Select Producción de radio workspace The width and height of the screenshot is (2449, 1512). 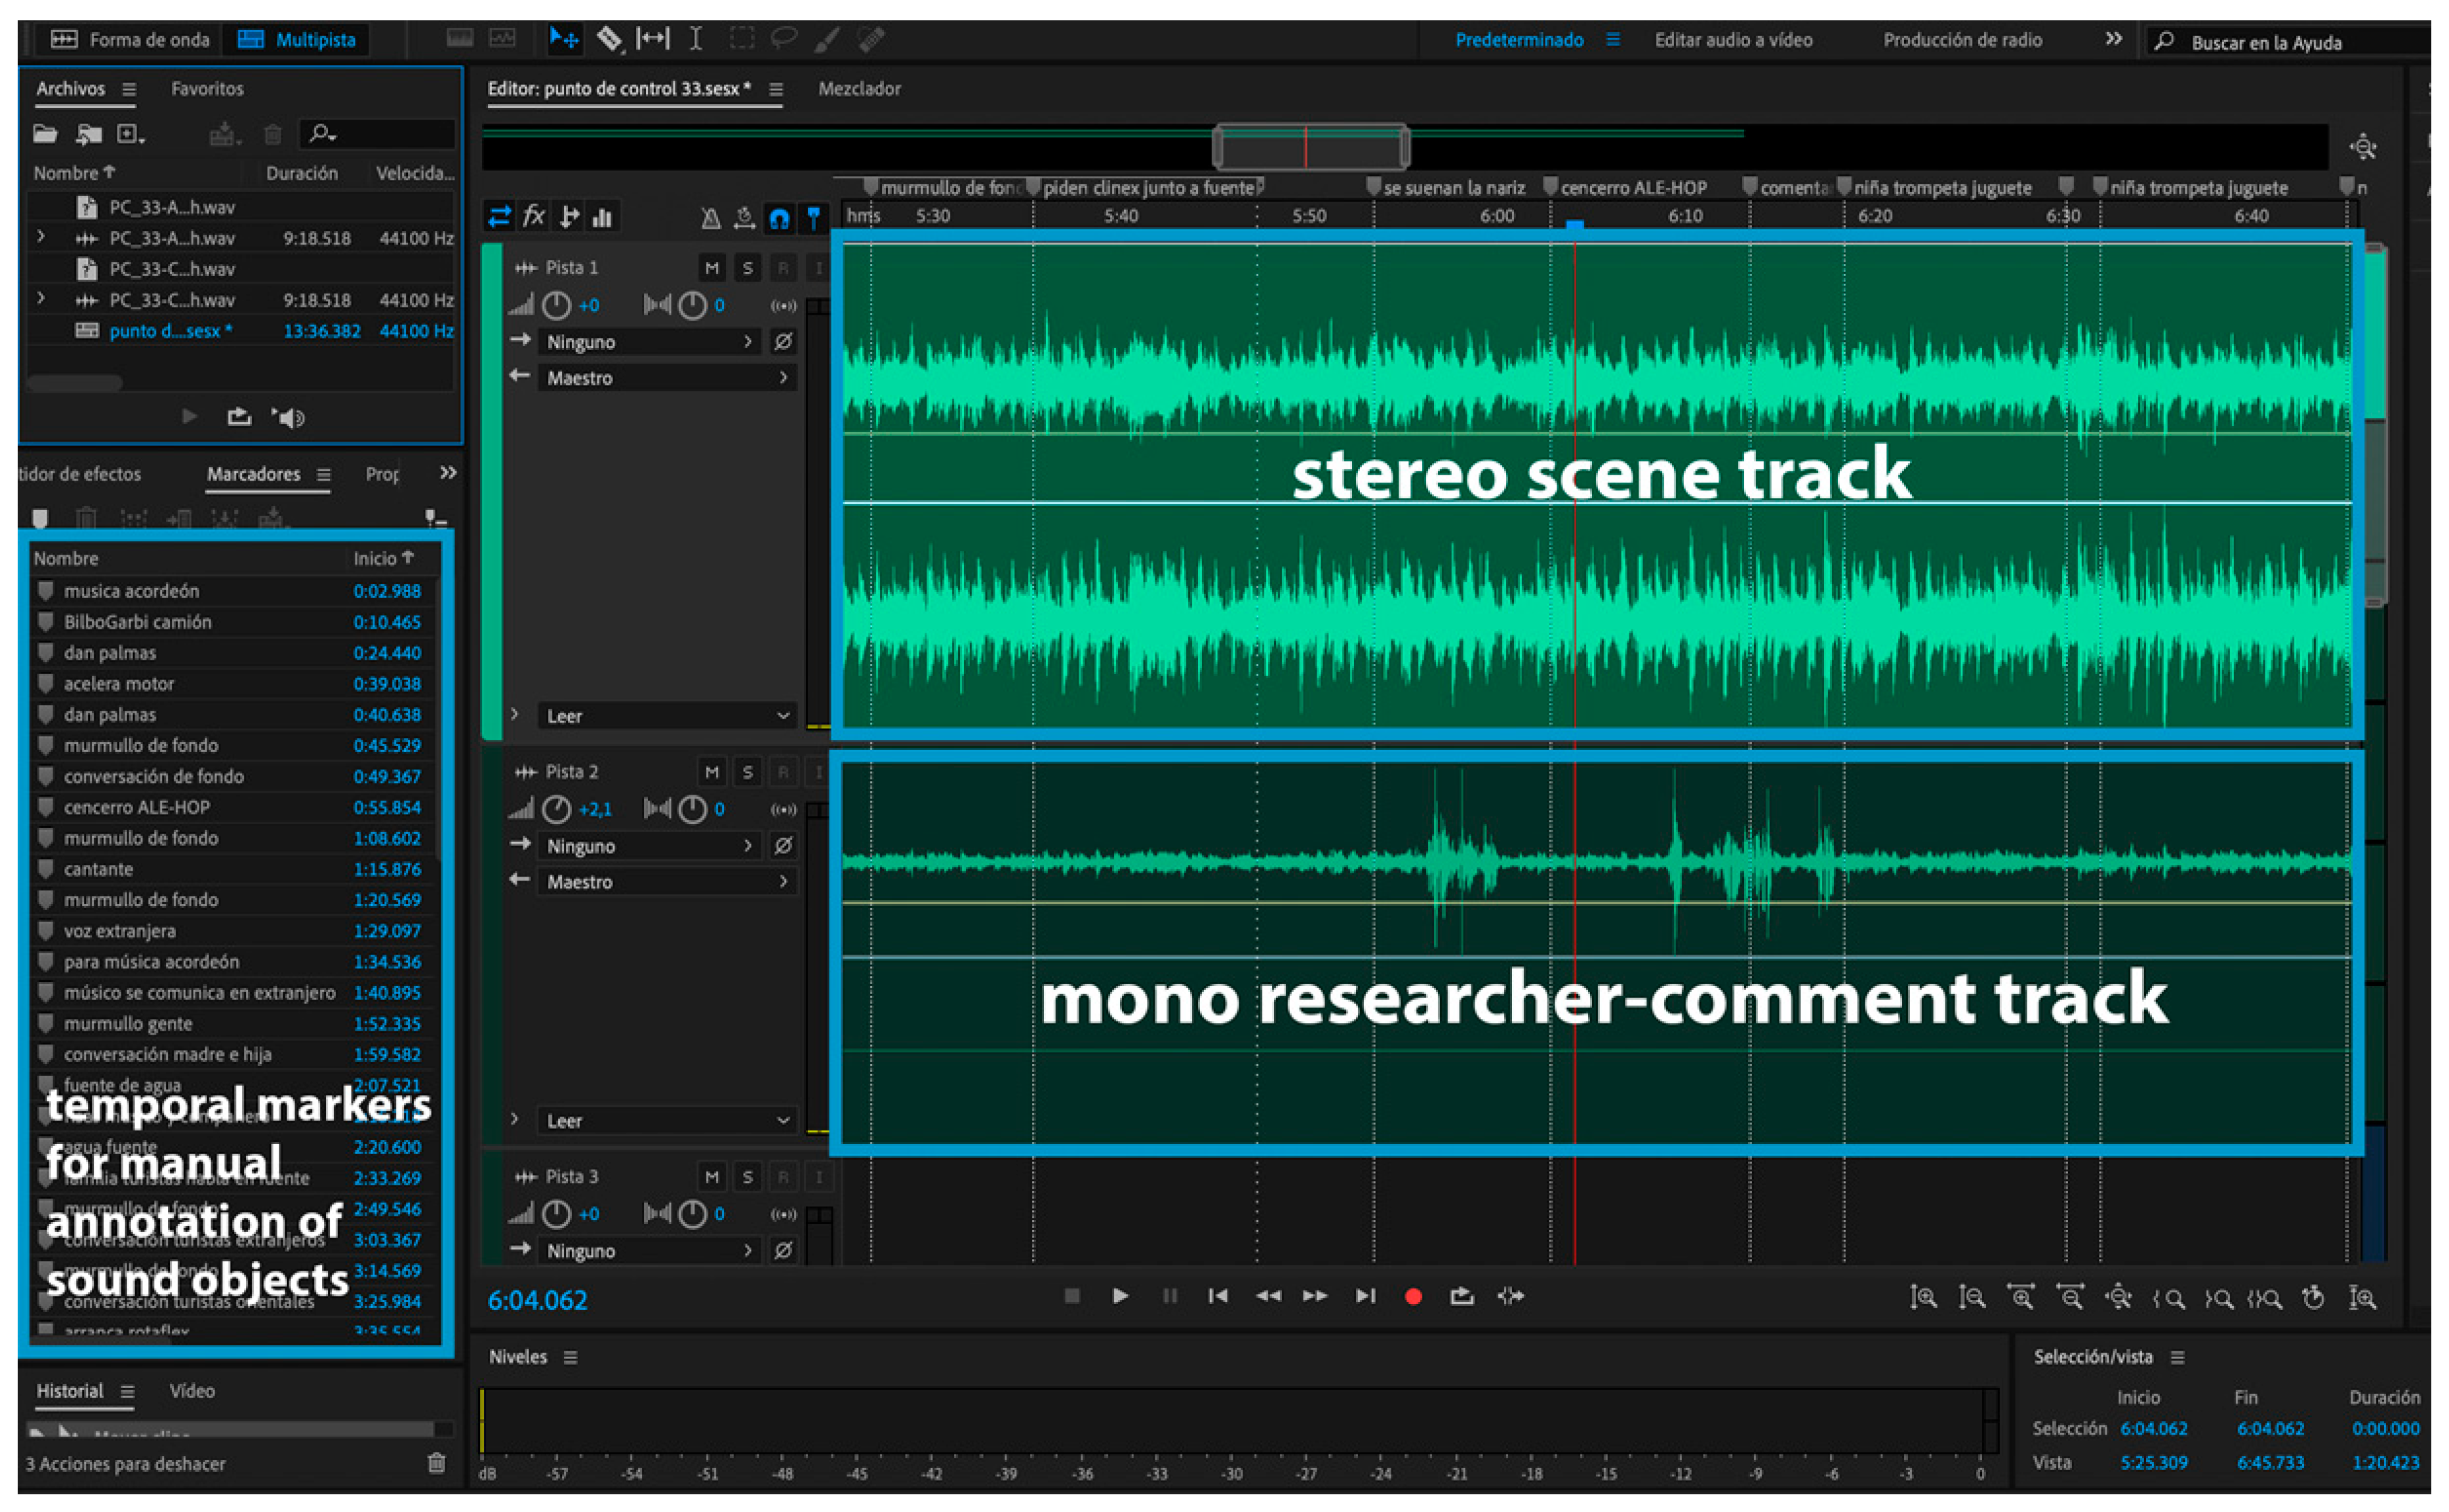(x=1962, y=40)
